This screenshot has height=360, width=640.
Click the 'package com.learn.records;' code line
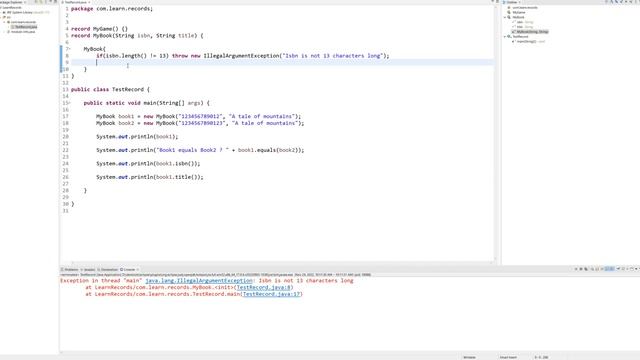pos(112,9)
